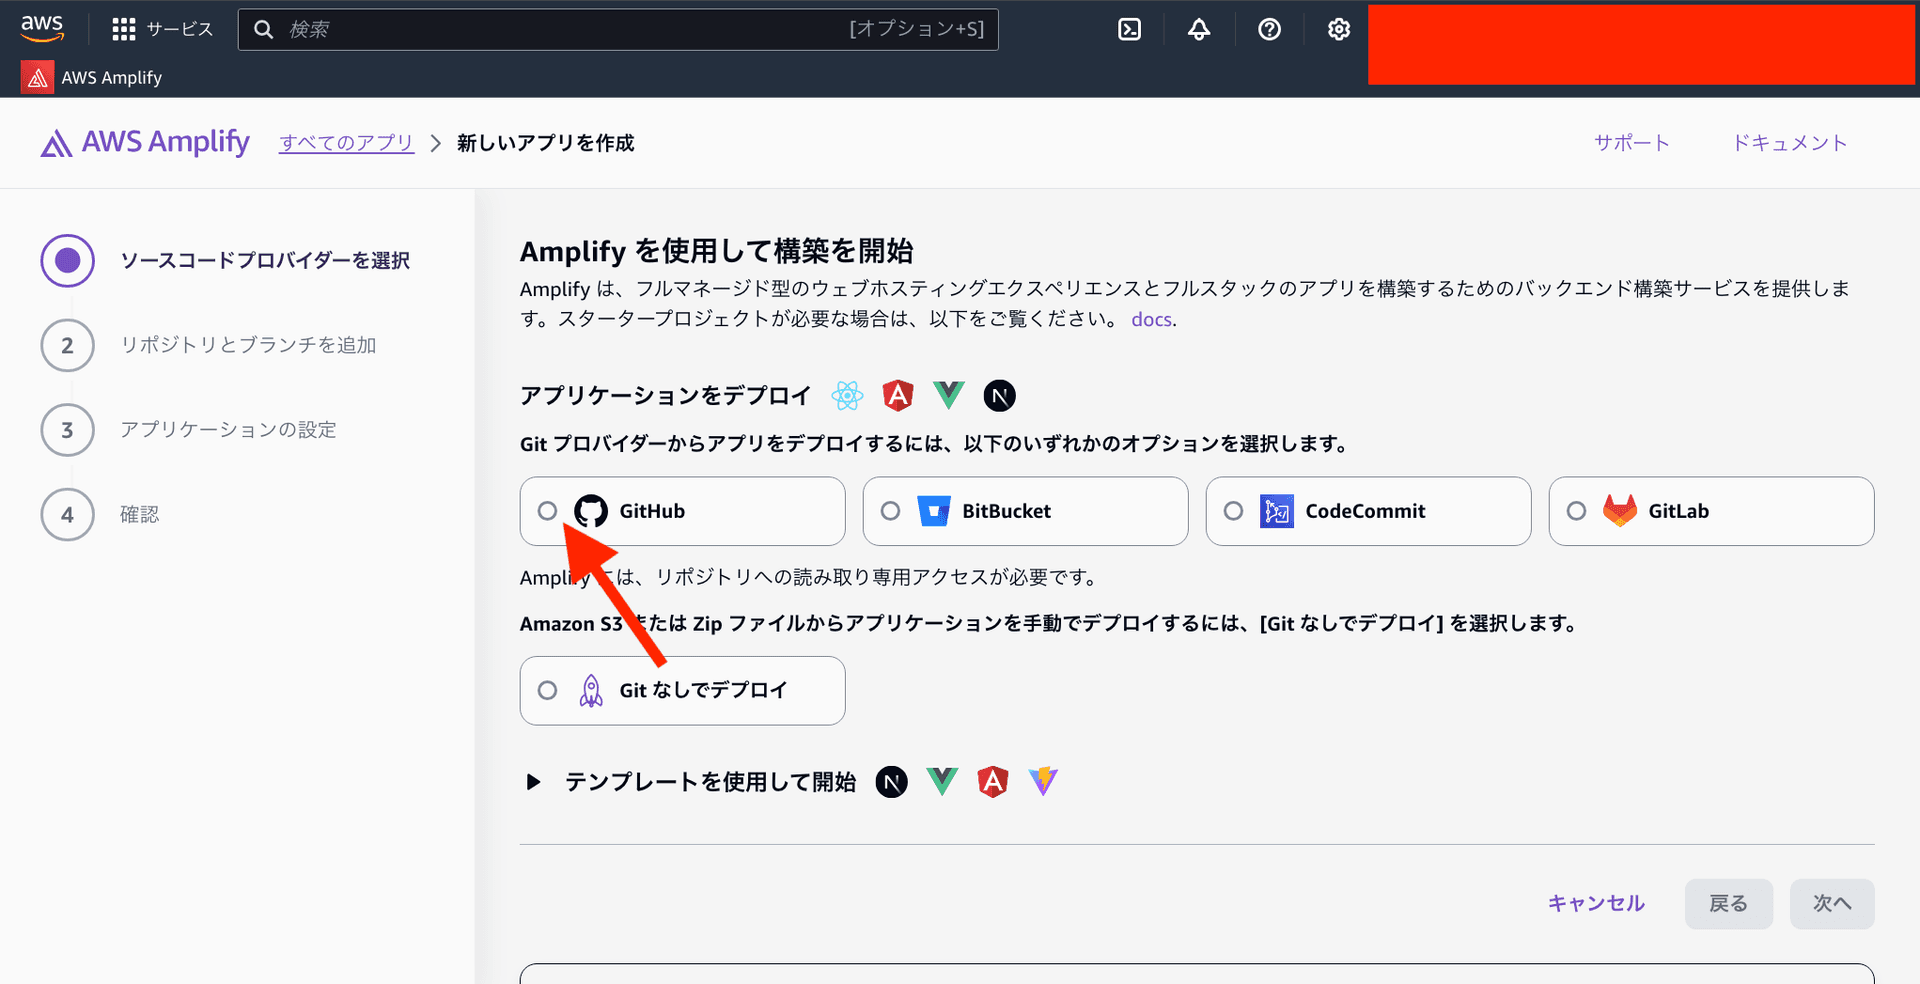Focus the 検索 search field
The image size is (1920, 984).
pos(618,30)
